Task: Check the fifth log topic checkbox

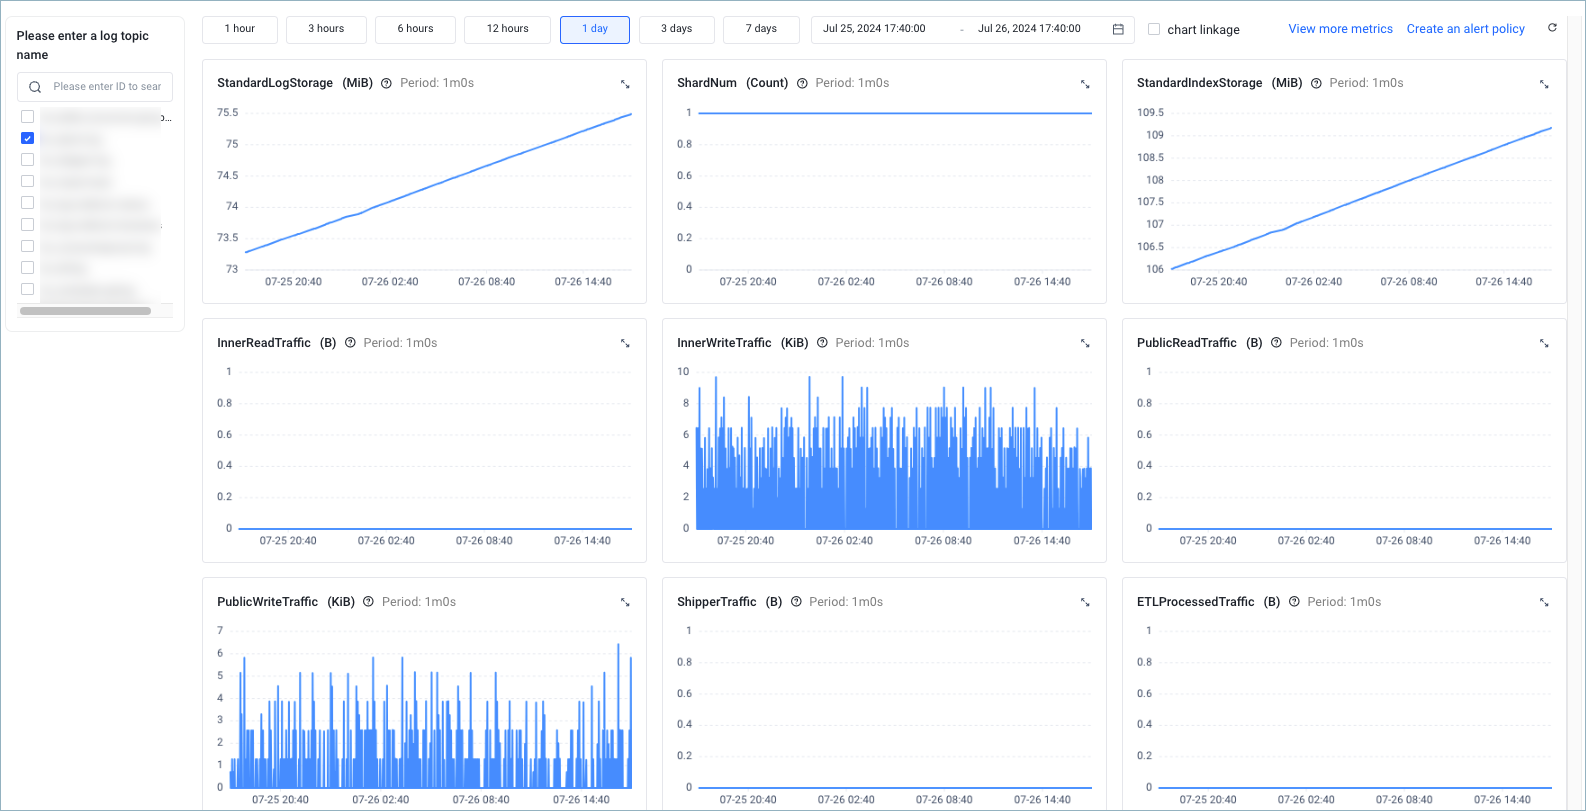Action: click(x=28, y=203)
